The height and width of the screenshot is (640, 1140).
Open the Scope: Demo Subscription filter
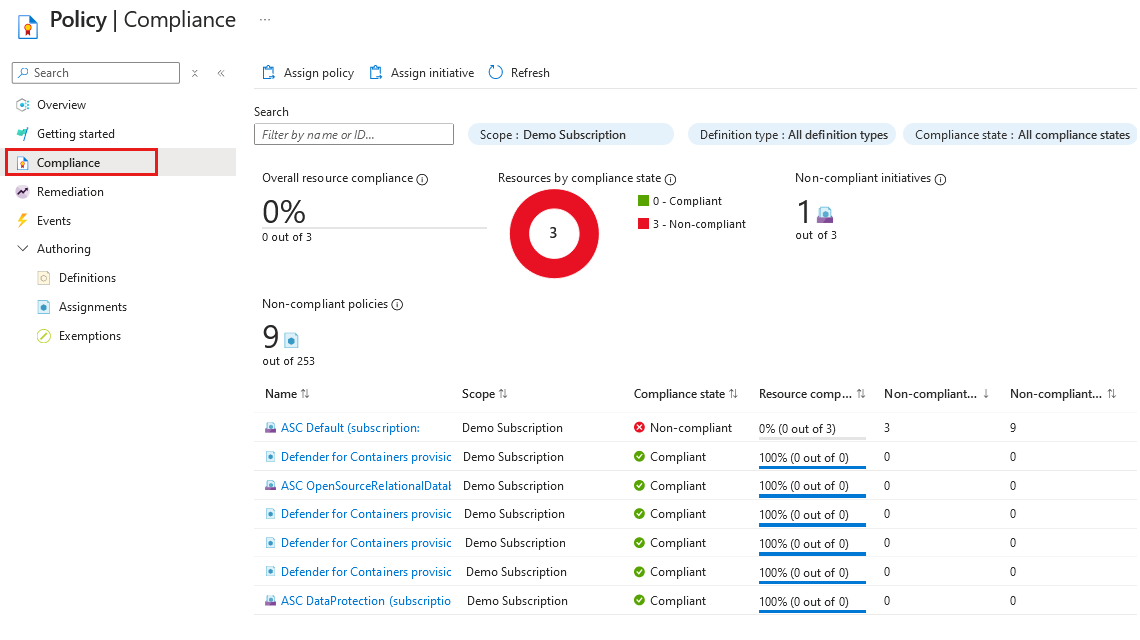click(x=570, y=135)
